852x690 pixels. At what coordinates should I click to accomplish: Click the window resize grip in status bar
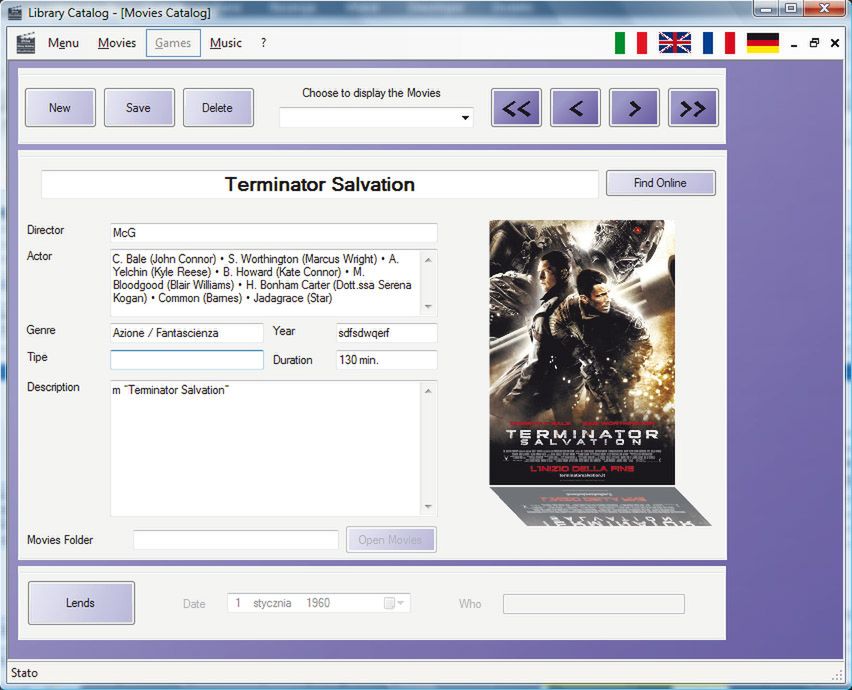click(837, 674)
